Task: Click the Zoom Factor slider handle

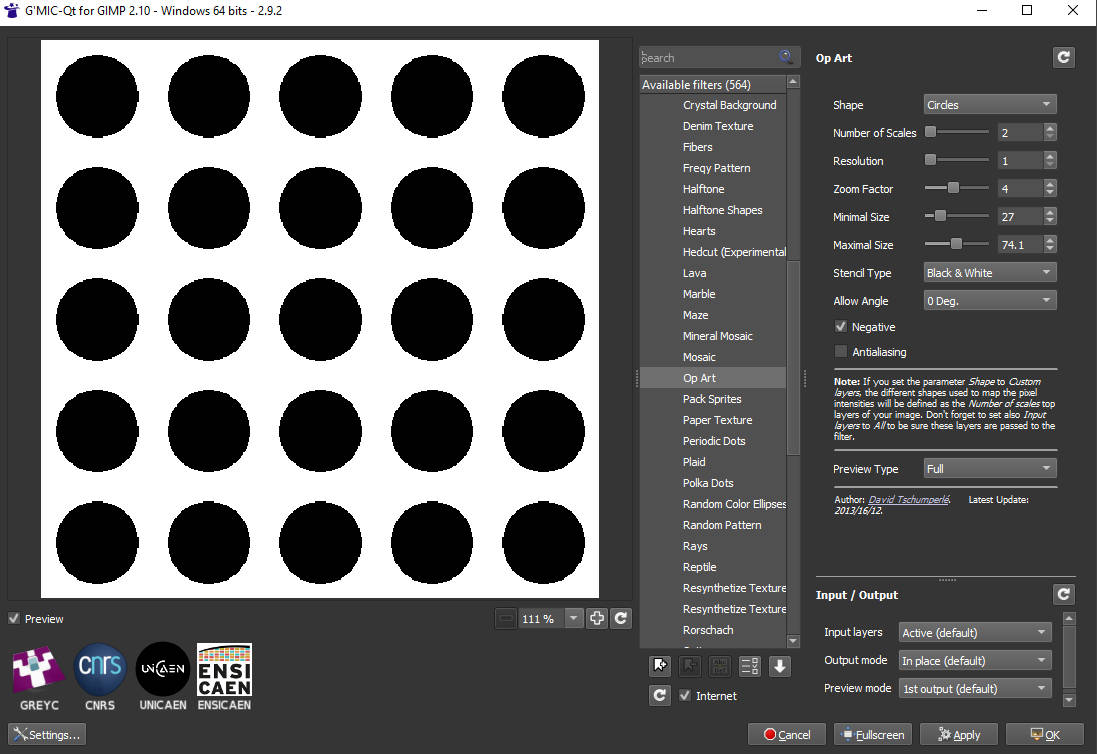Action: 953,188
